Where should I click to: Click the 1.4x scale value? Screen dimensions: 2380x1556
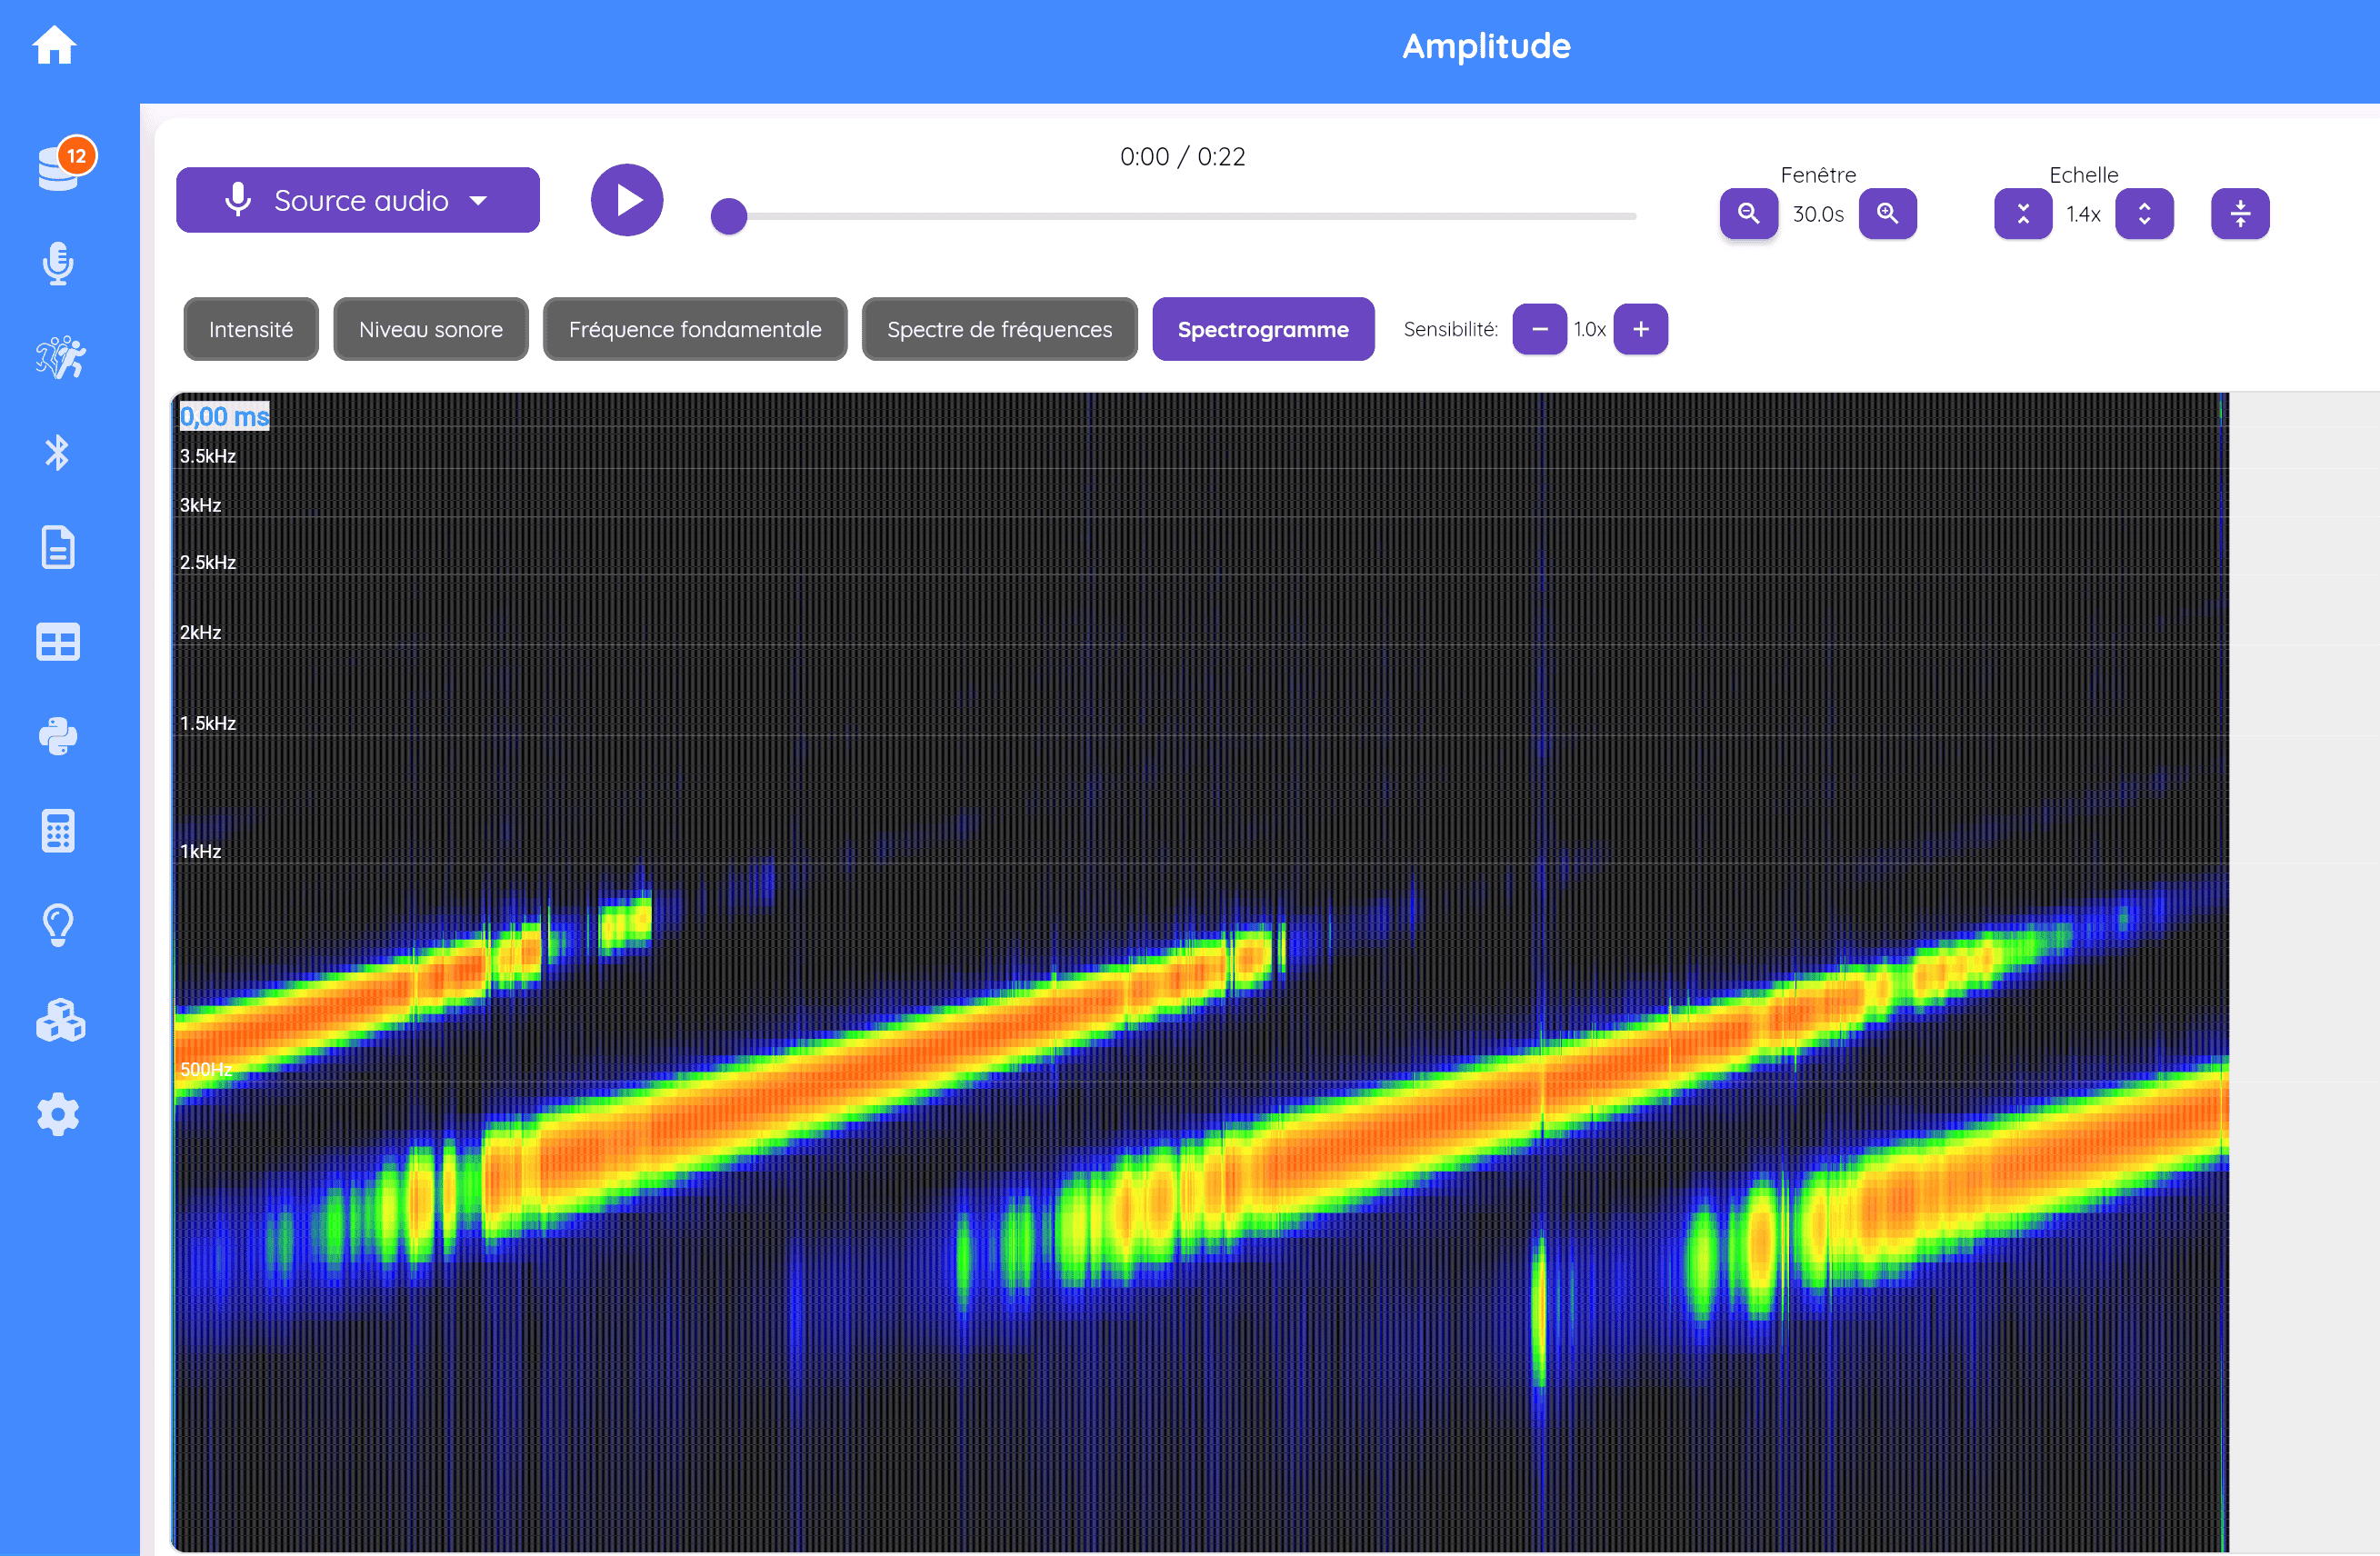2084,214
